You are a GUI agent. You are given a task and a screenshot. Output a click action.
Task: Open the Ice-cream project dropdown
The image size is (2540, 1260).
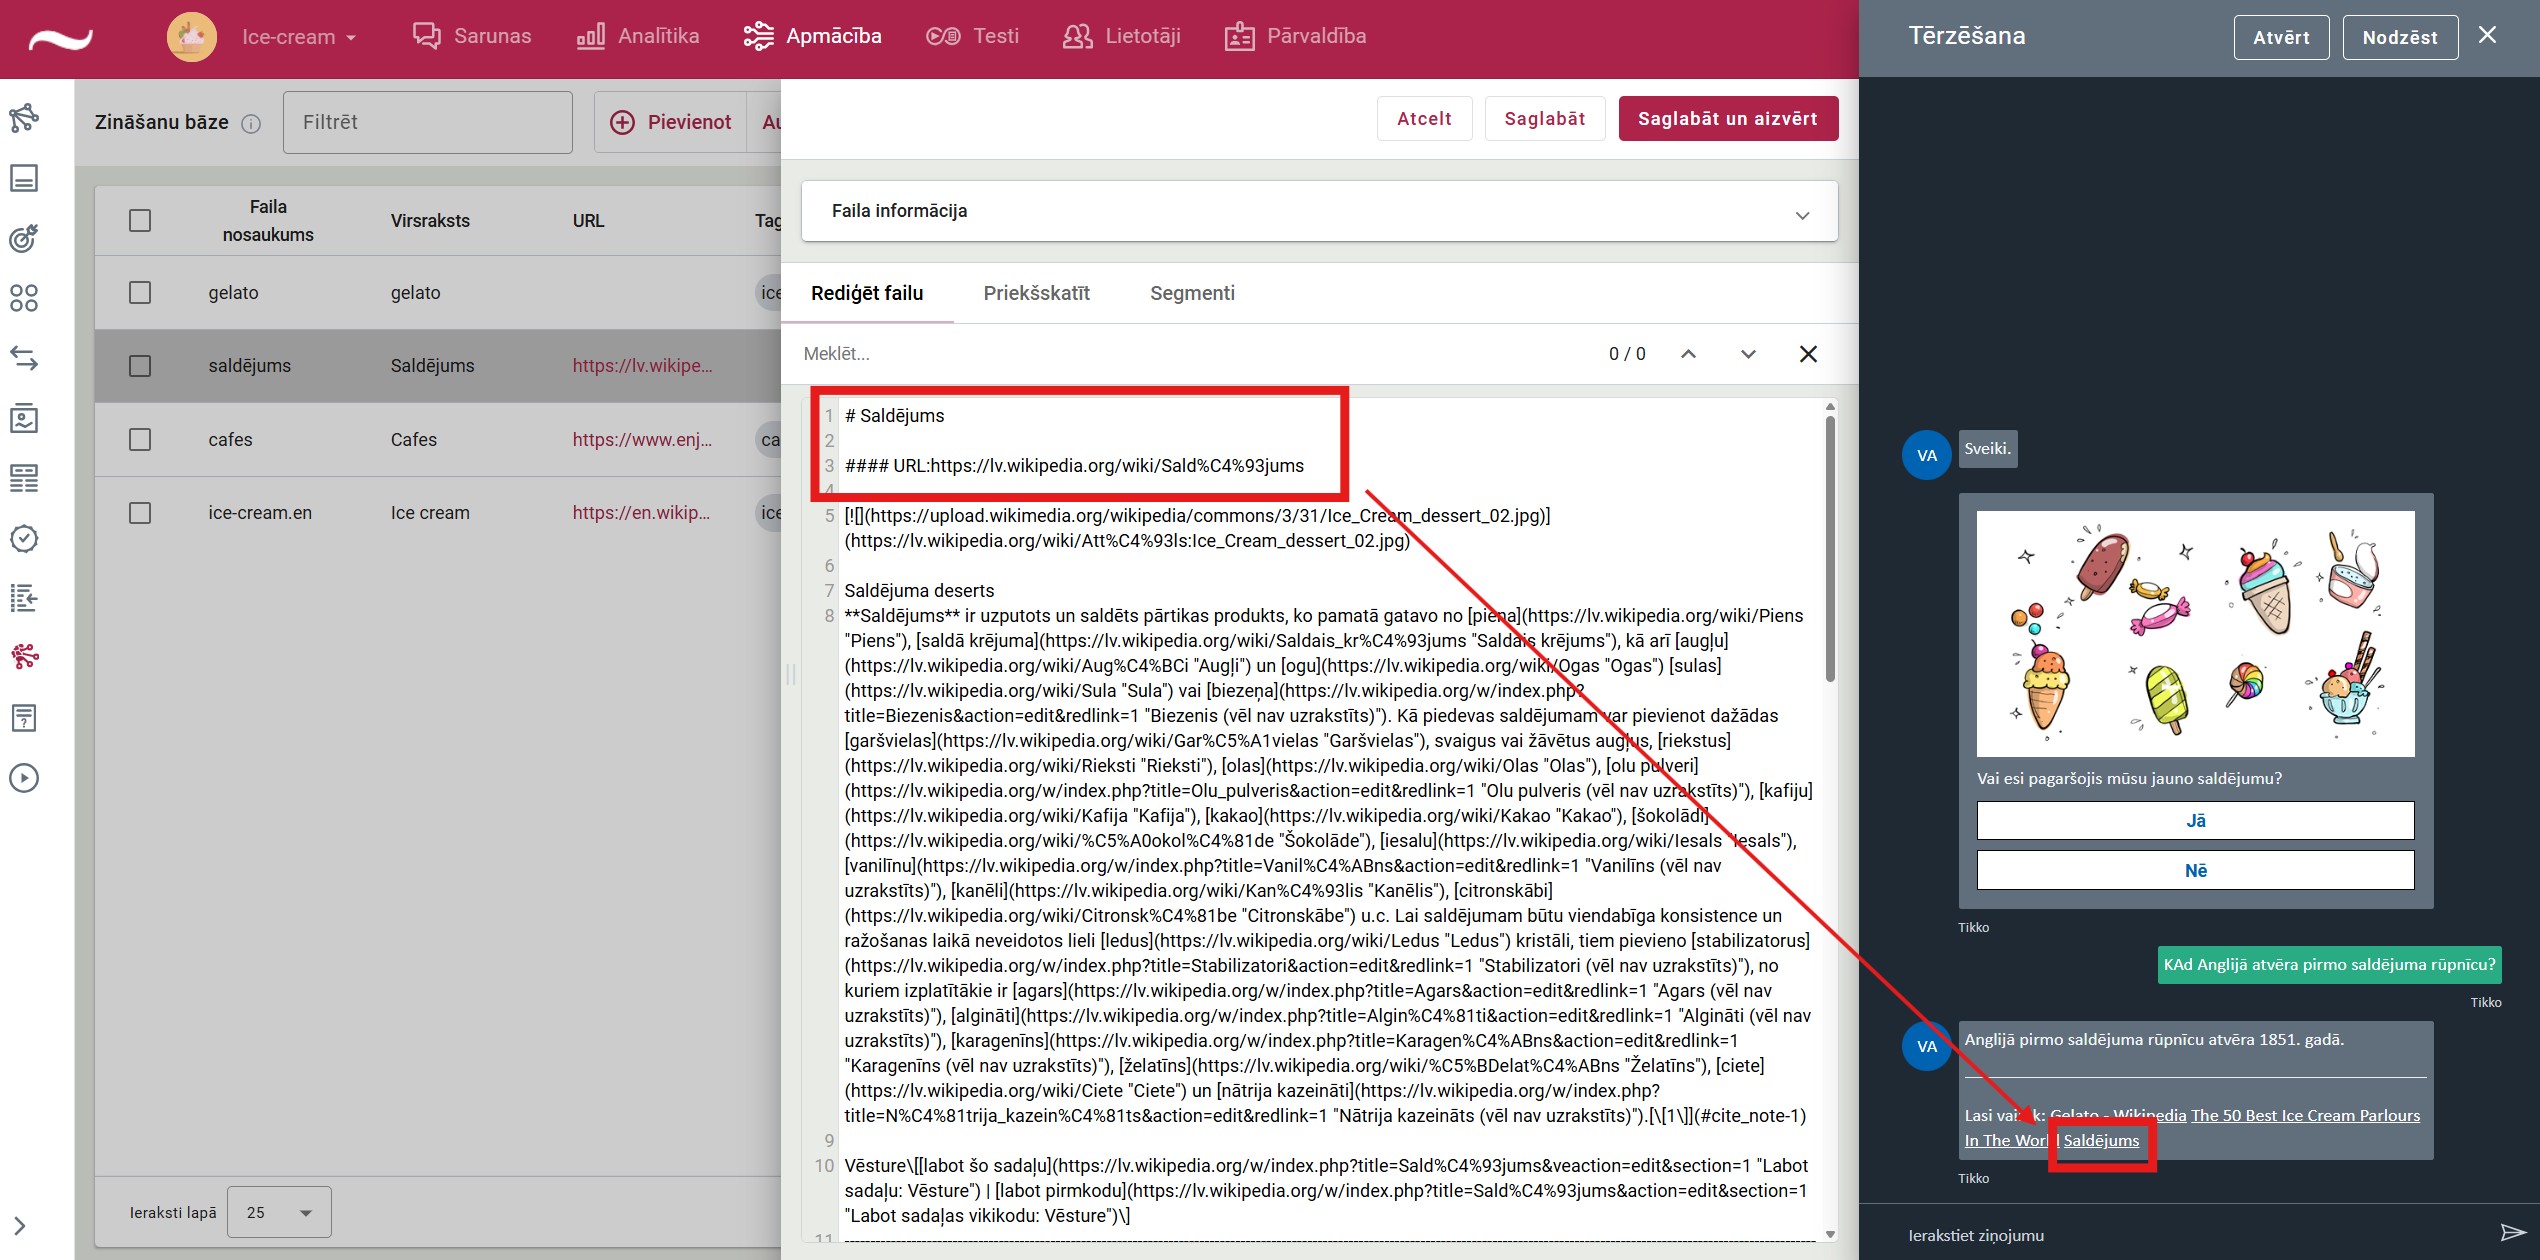[298, 37]
